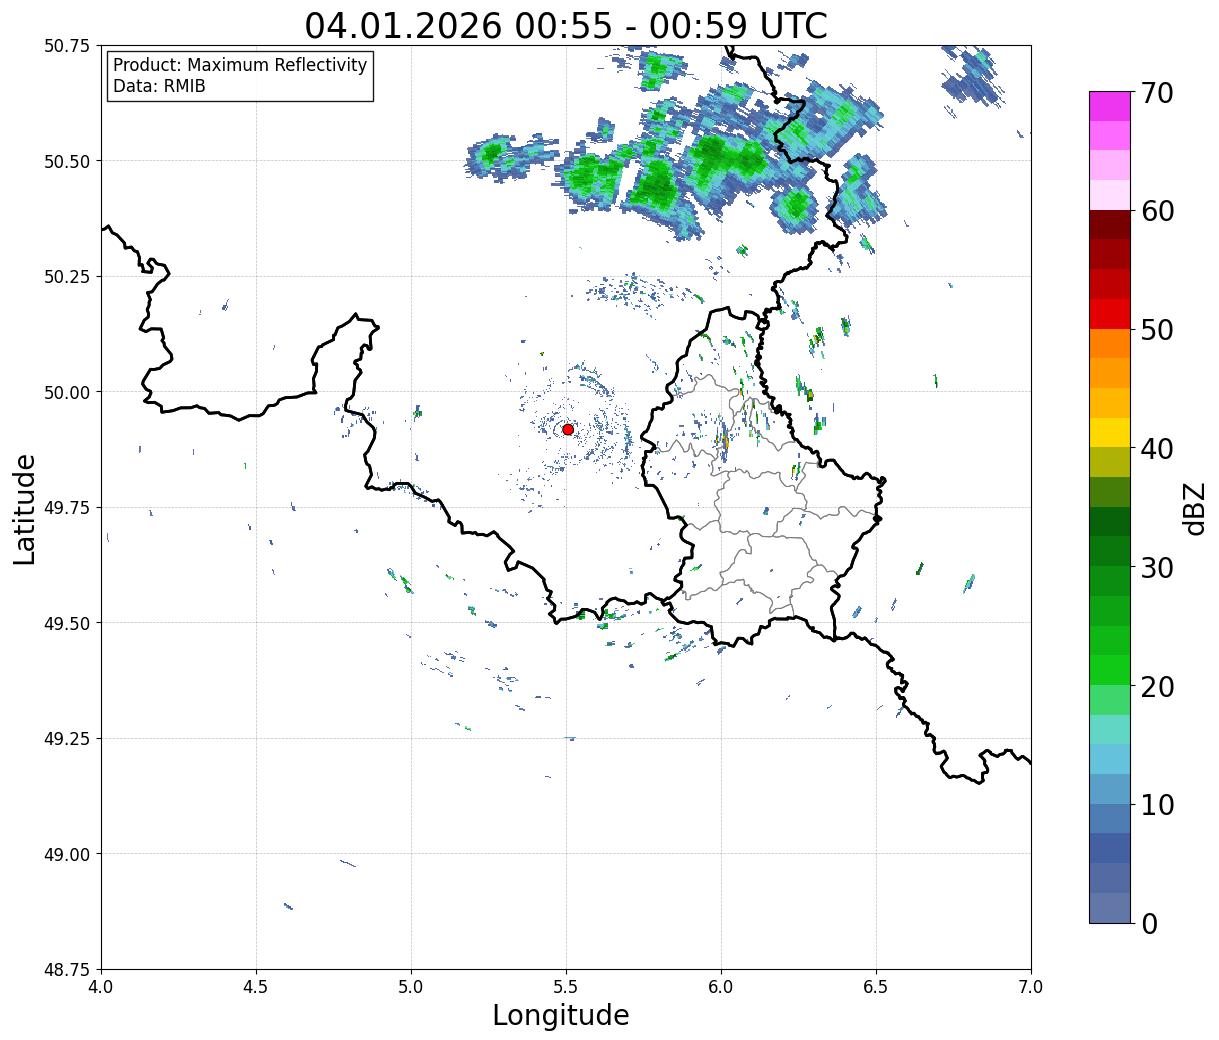The image size is (1219, 1040).
Task: Click the dark maroon 60 dBZ color band
Action: (1110, 225)
